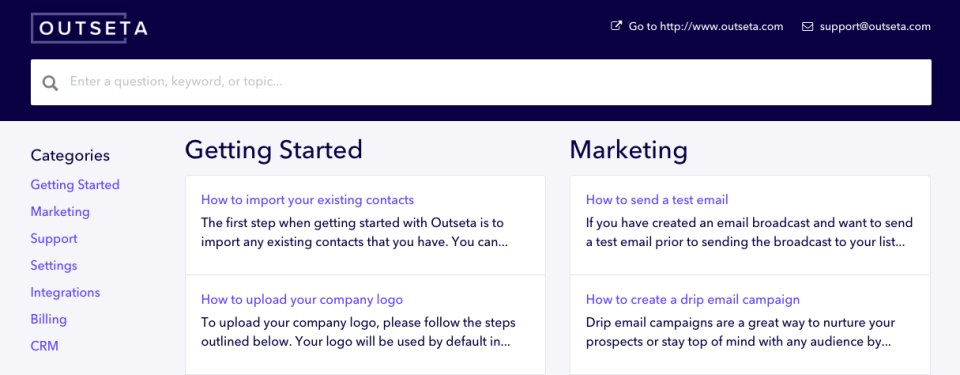Open article How to import your existing contacts
Image resolution: width=960 pixels, height=375 pixels.
coord(307,200)
